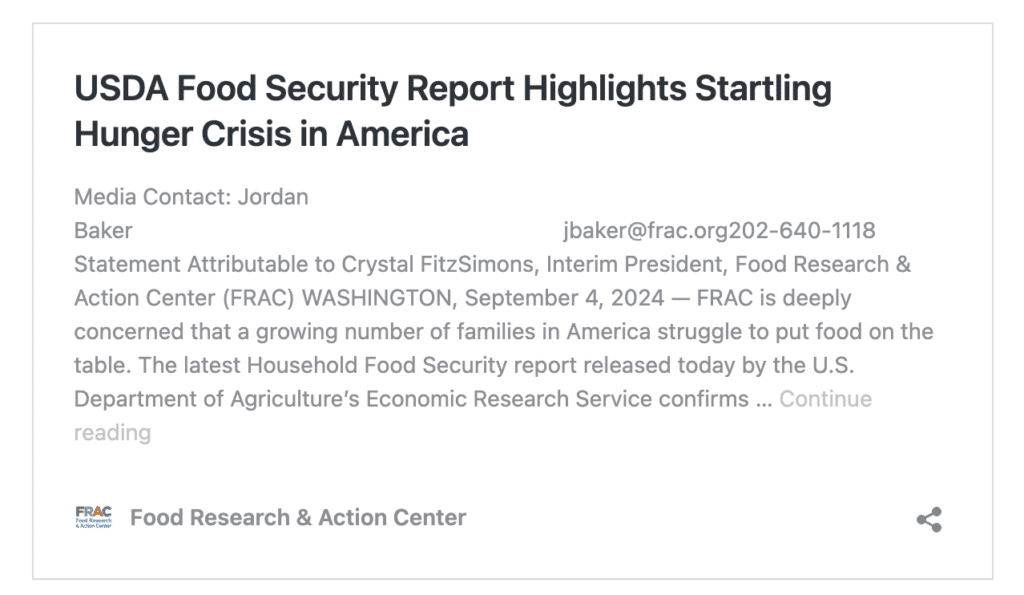Viewport: 1024px width, 595px height.
Task: Click the Continue reading link
Action: click(x=825, y=399)
